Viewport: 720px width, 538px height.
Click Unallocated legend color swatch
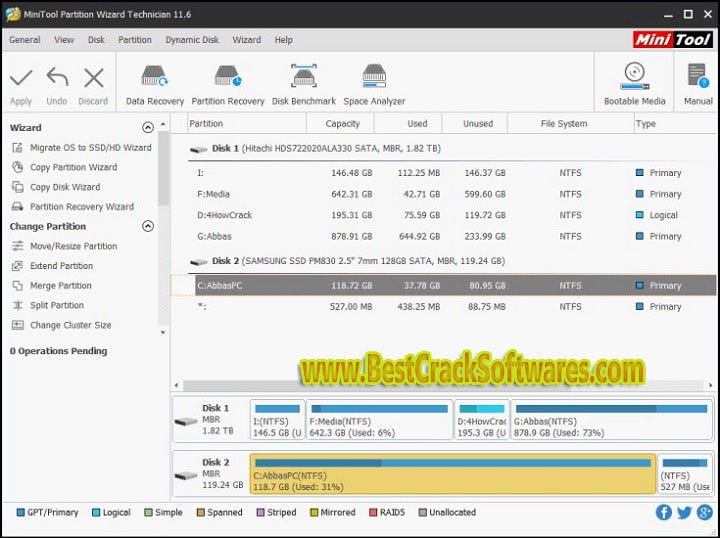coord(422,512)
